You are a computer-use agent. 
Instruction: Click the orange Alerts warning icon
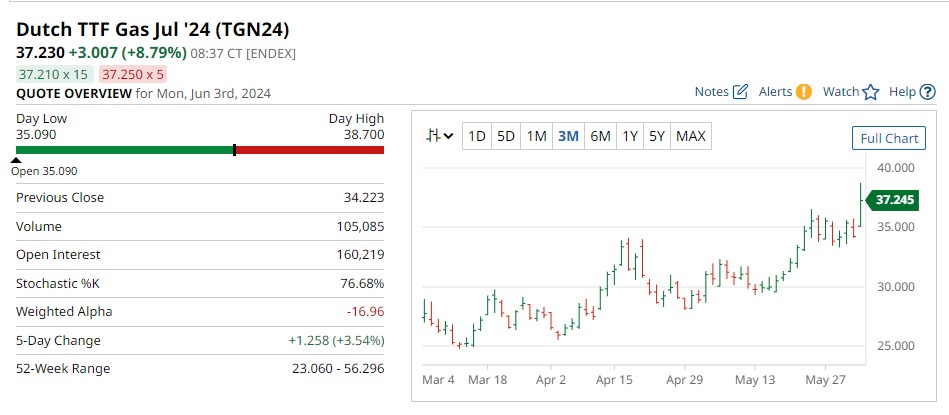804,92
